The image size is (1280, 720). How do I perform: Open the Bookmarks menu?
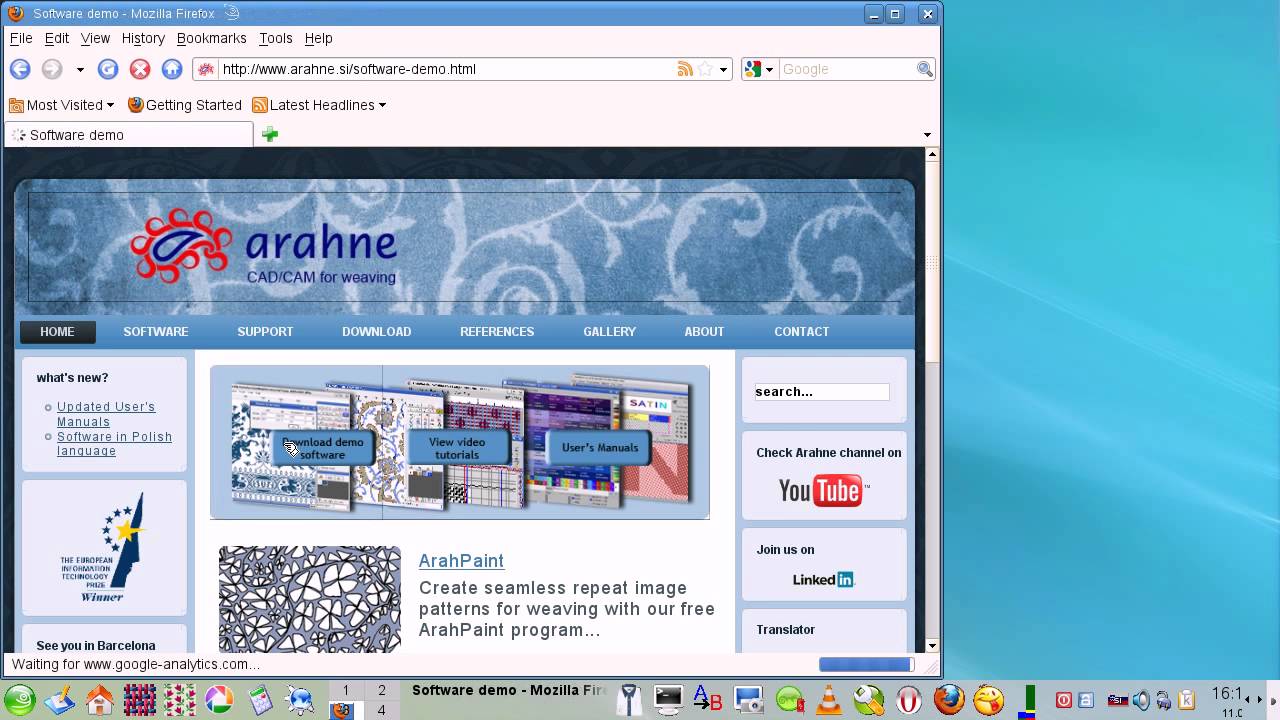click(x=211, y=38)
